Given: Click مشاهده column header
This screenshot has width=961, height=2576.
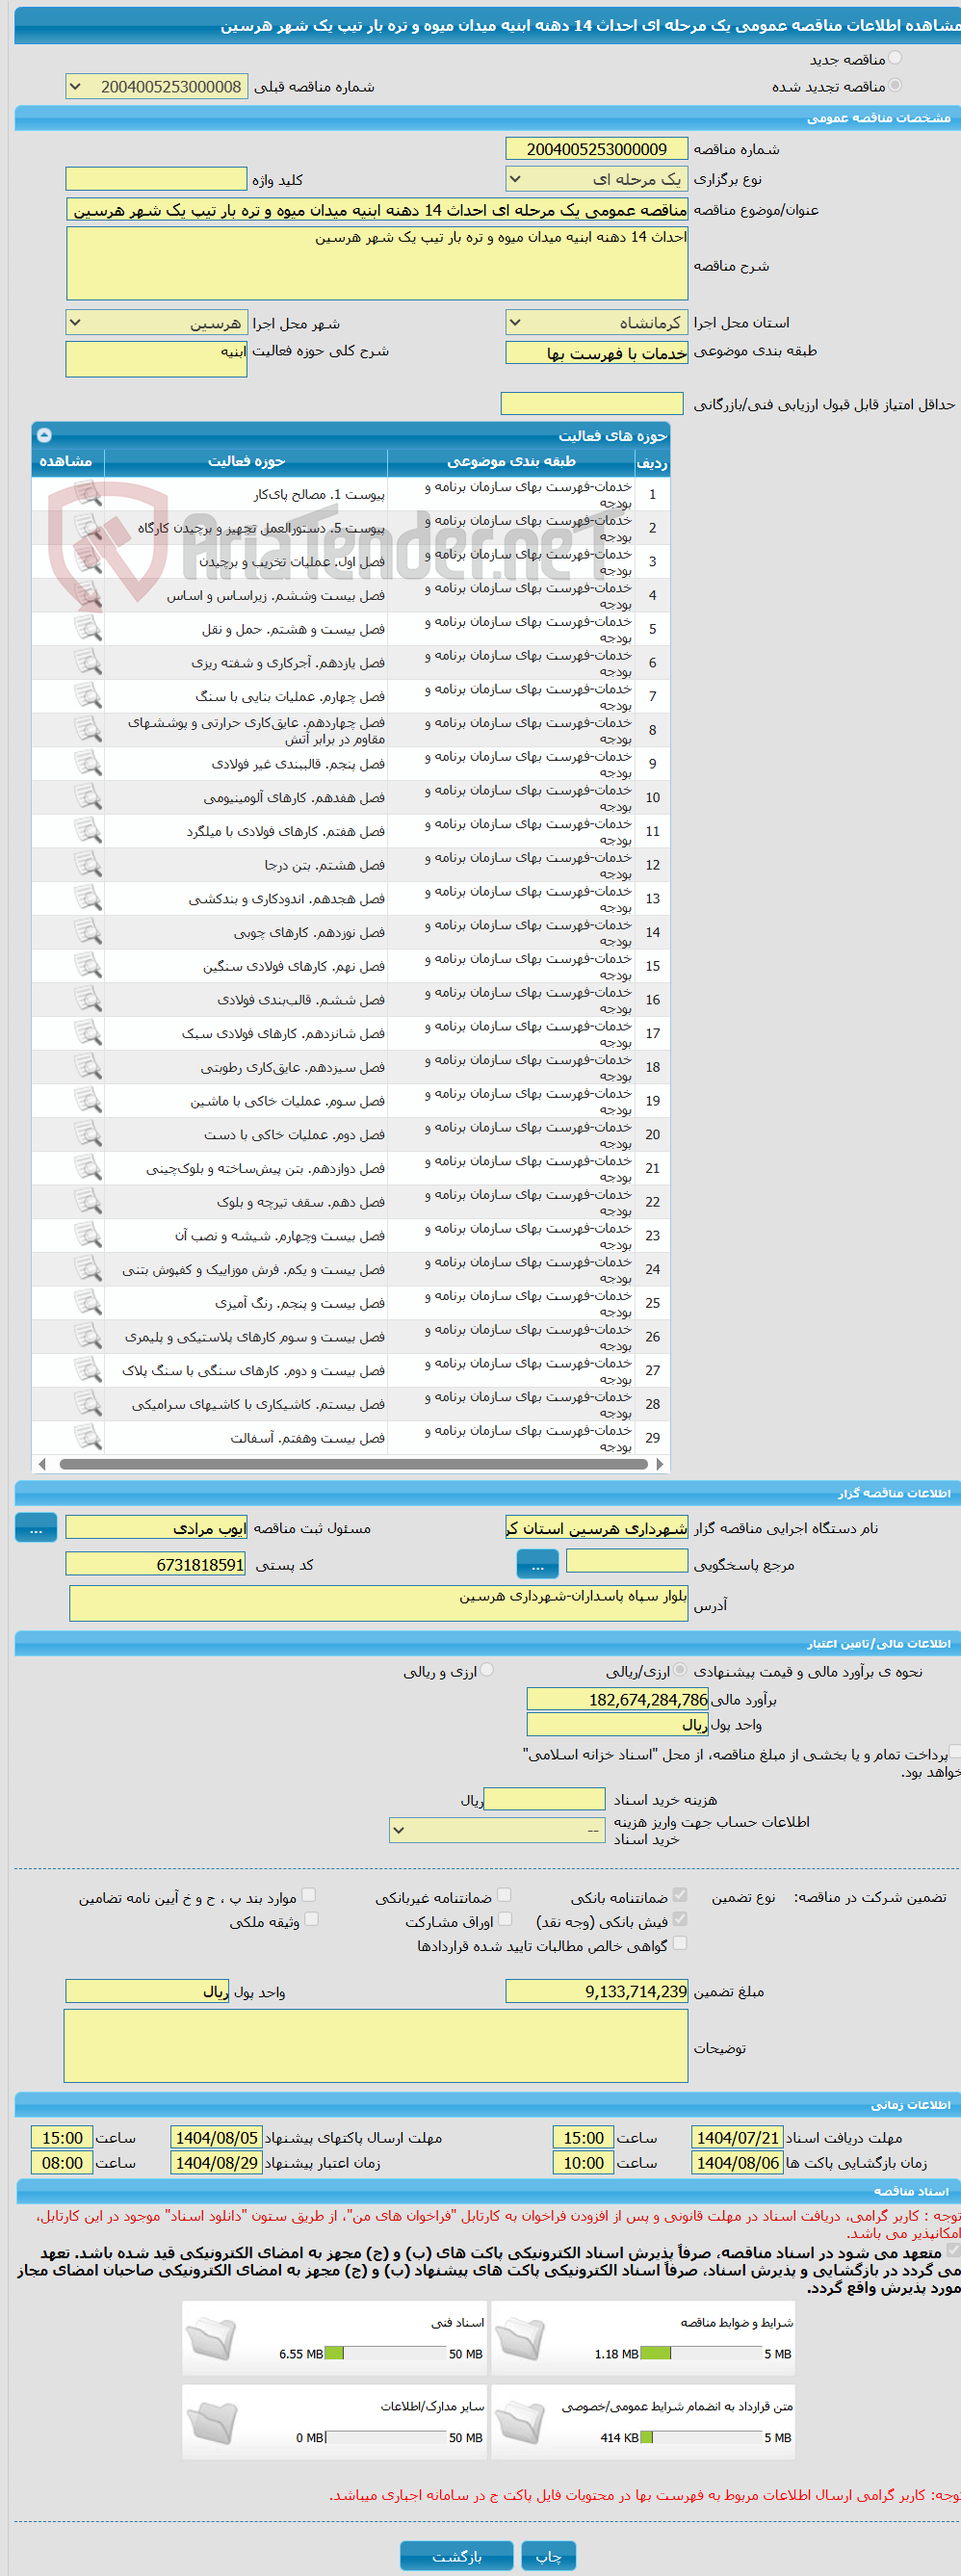Looking at the screenshot, I should click(66, 461).
